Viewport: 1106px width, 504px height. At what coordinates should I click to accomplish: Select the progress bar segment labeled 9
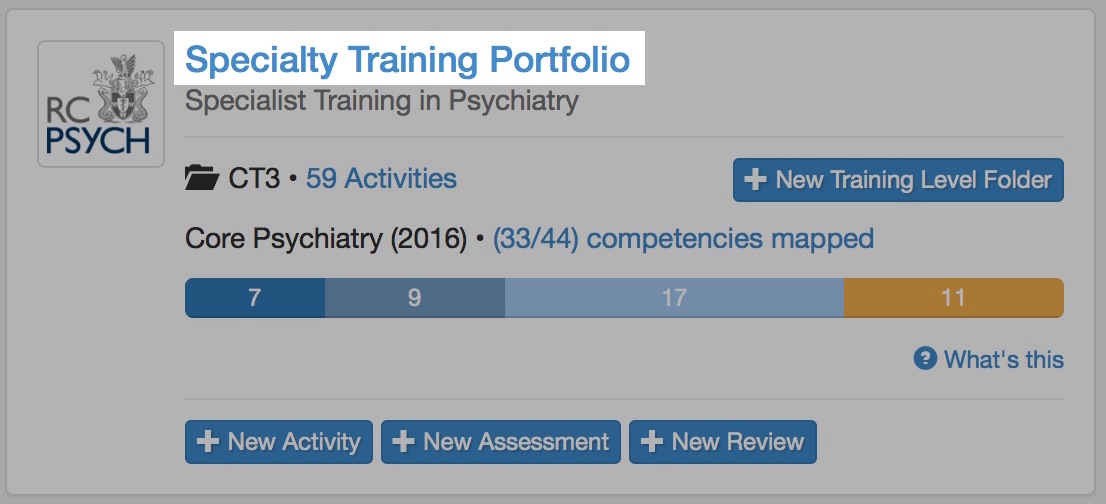[x=414, y=298]
